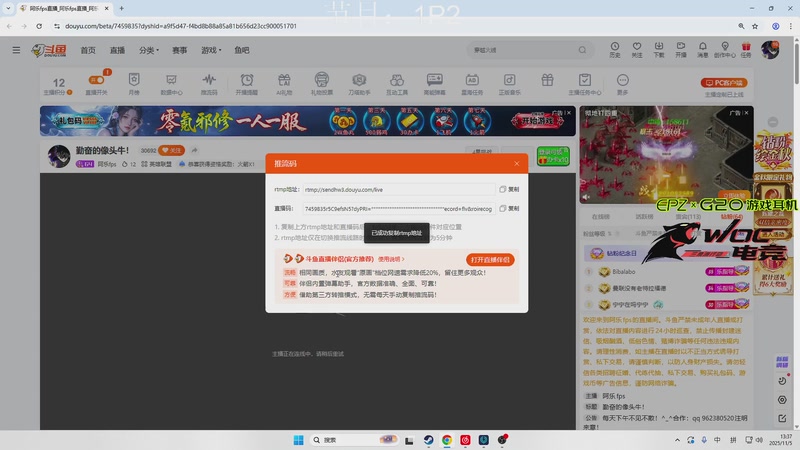Open the user avatar in header

point(770,50)
